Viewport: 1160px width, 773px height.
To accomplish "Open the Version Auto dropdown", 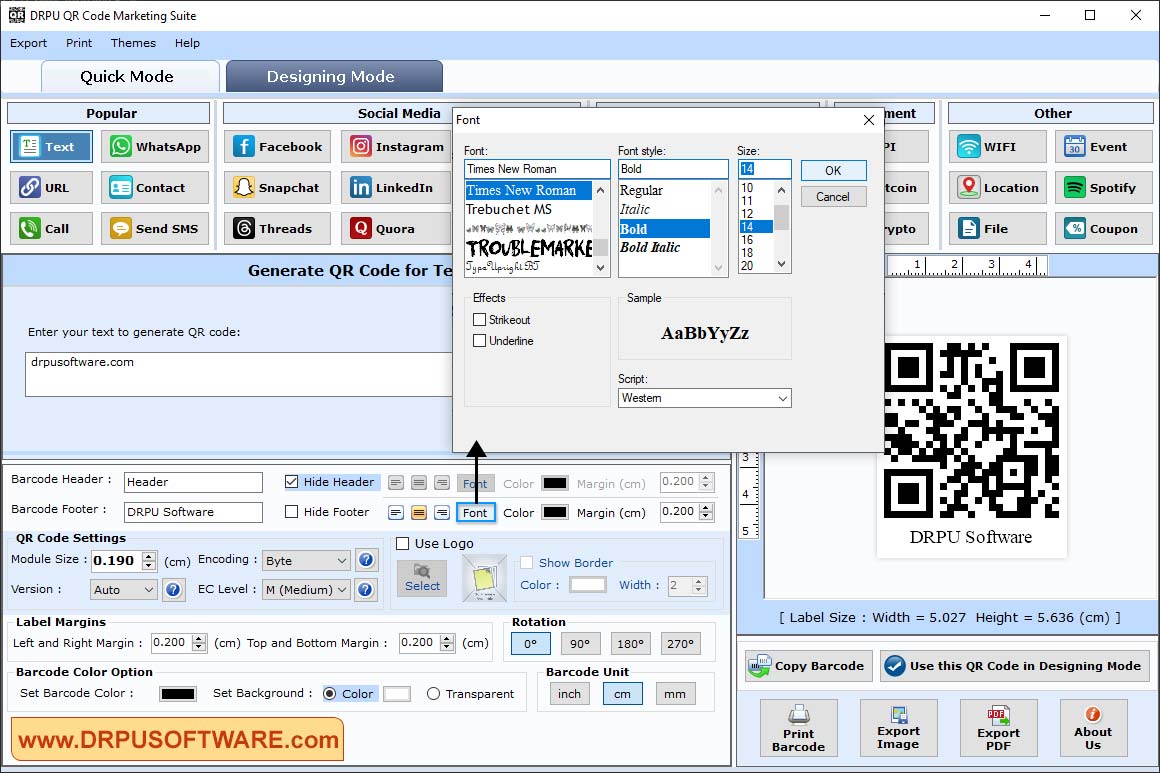I will 124,590.
